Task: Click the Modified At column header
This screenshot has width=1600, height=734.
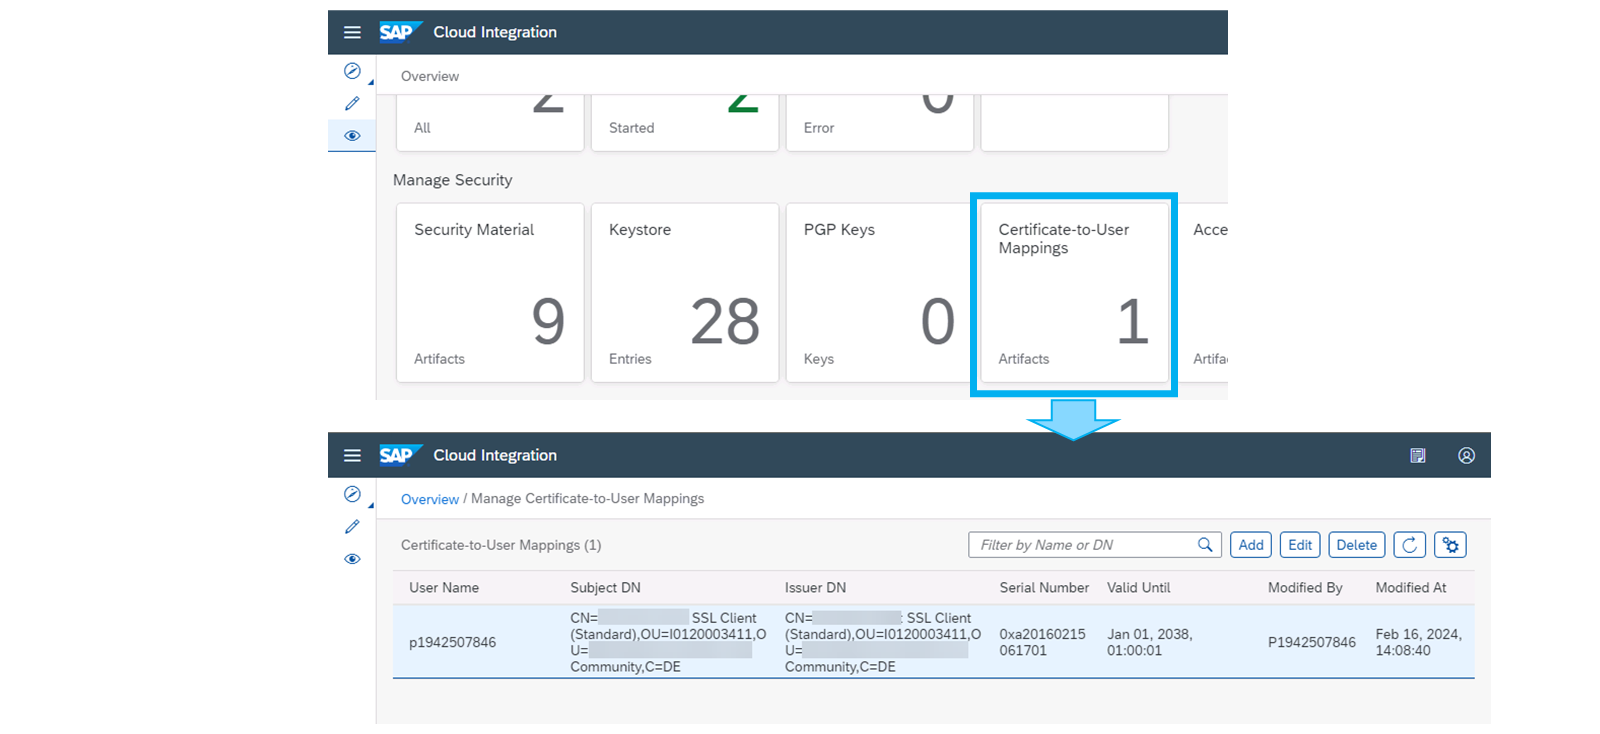Action: 1411,588
